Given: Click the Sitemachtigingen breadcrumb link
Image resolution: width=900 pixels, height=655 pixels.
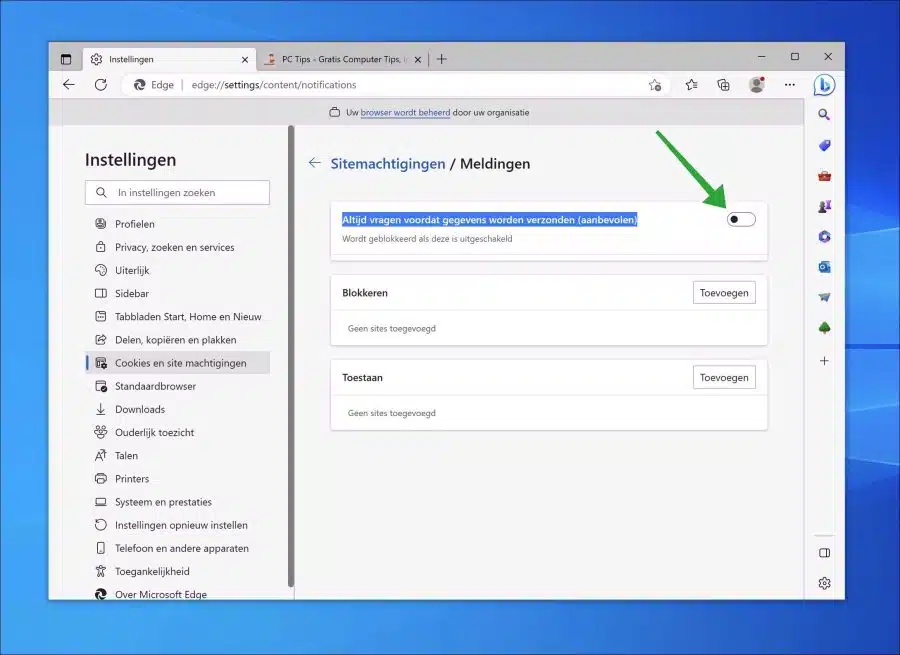Looking at the screenshot, I should [x=387, y=164].
